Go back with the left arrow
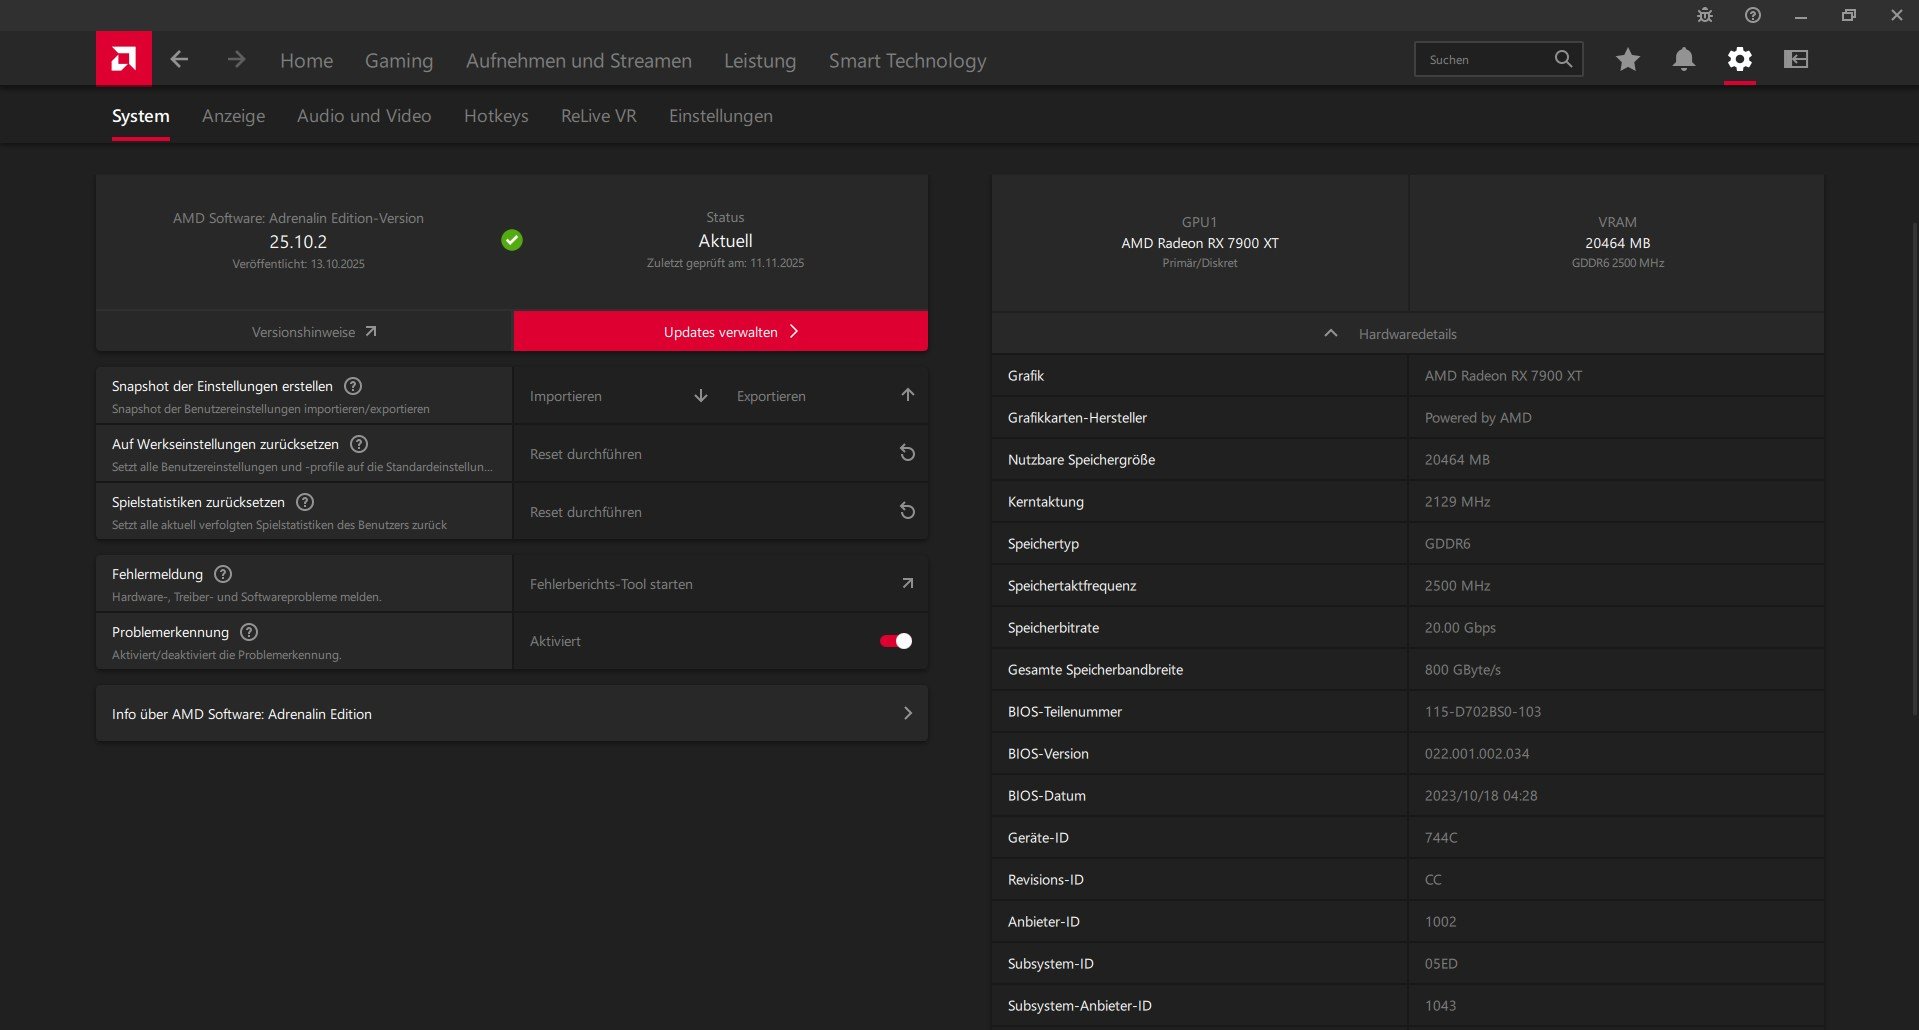 click(x=180, y=60)
